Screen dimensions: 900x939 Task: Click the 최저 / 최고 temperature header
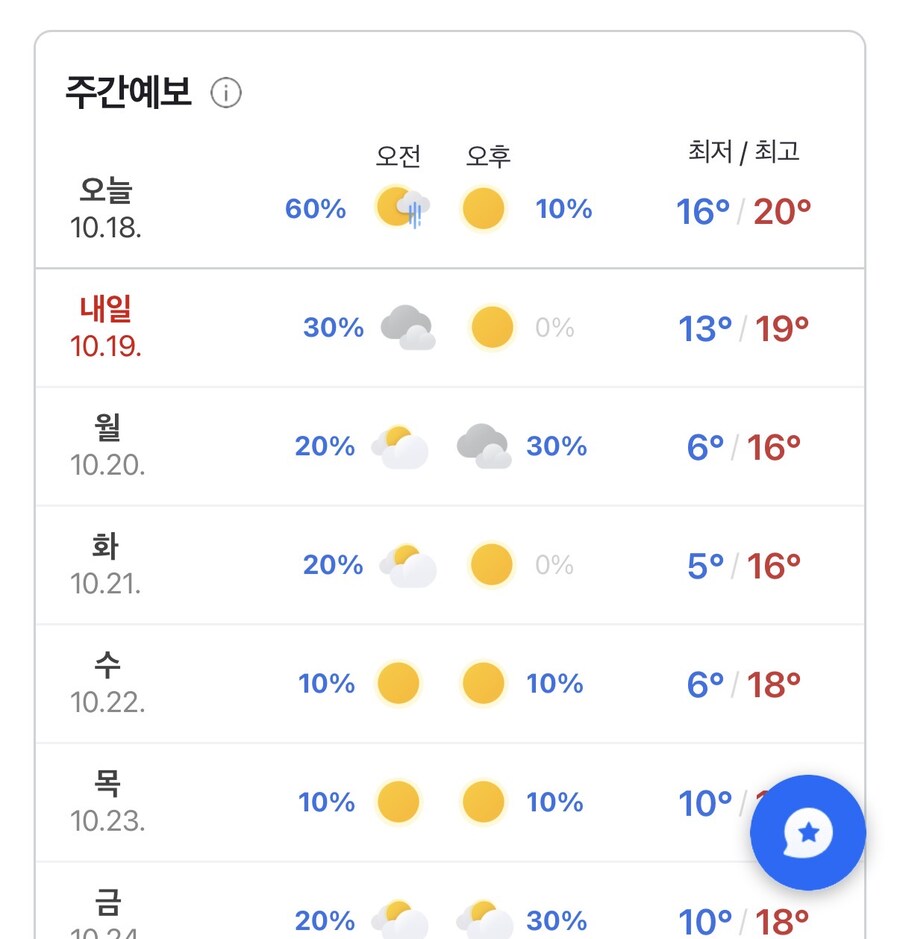pos(744,151)
